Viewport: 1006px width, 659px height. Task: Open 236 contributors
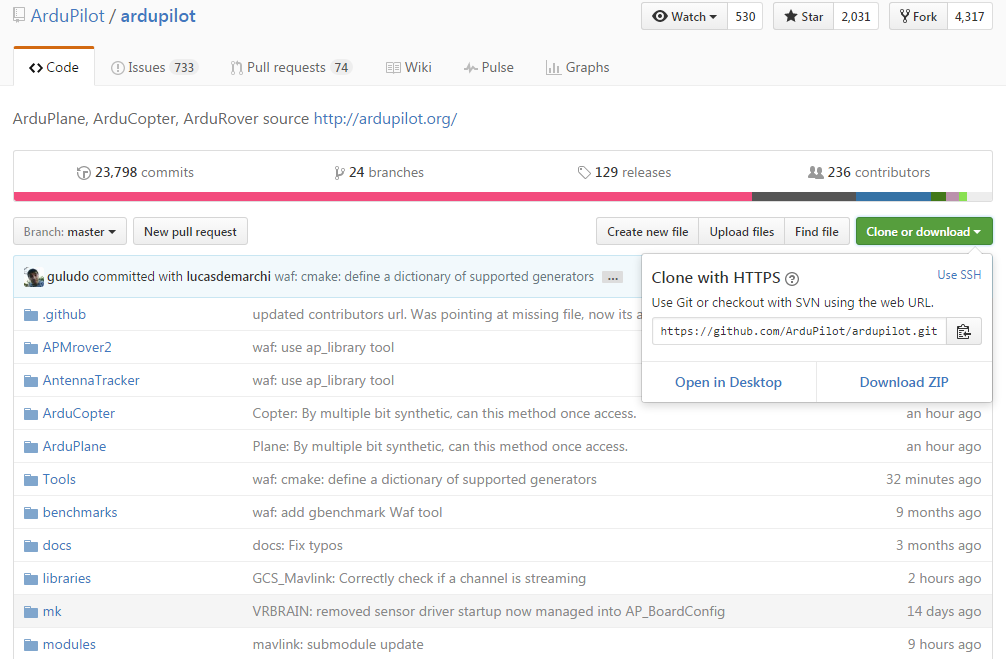(x=869, y=173)
